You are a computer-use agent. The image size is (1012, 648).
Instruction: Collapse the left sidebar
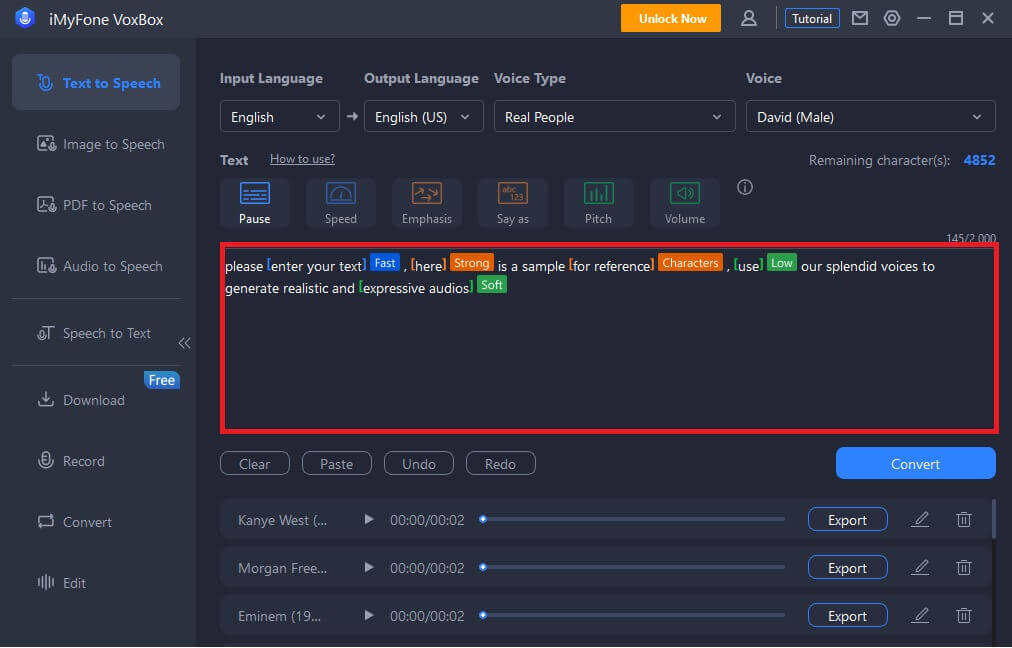coord(185,343)
